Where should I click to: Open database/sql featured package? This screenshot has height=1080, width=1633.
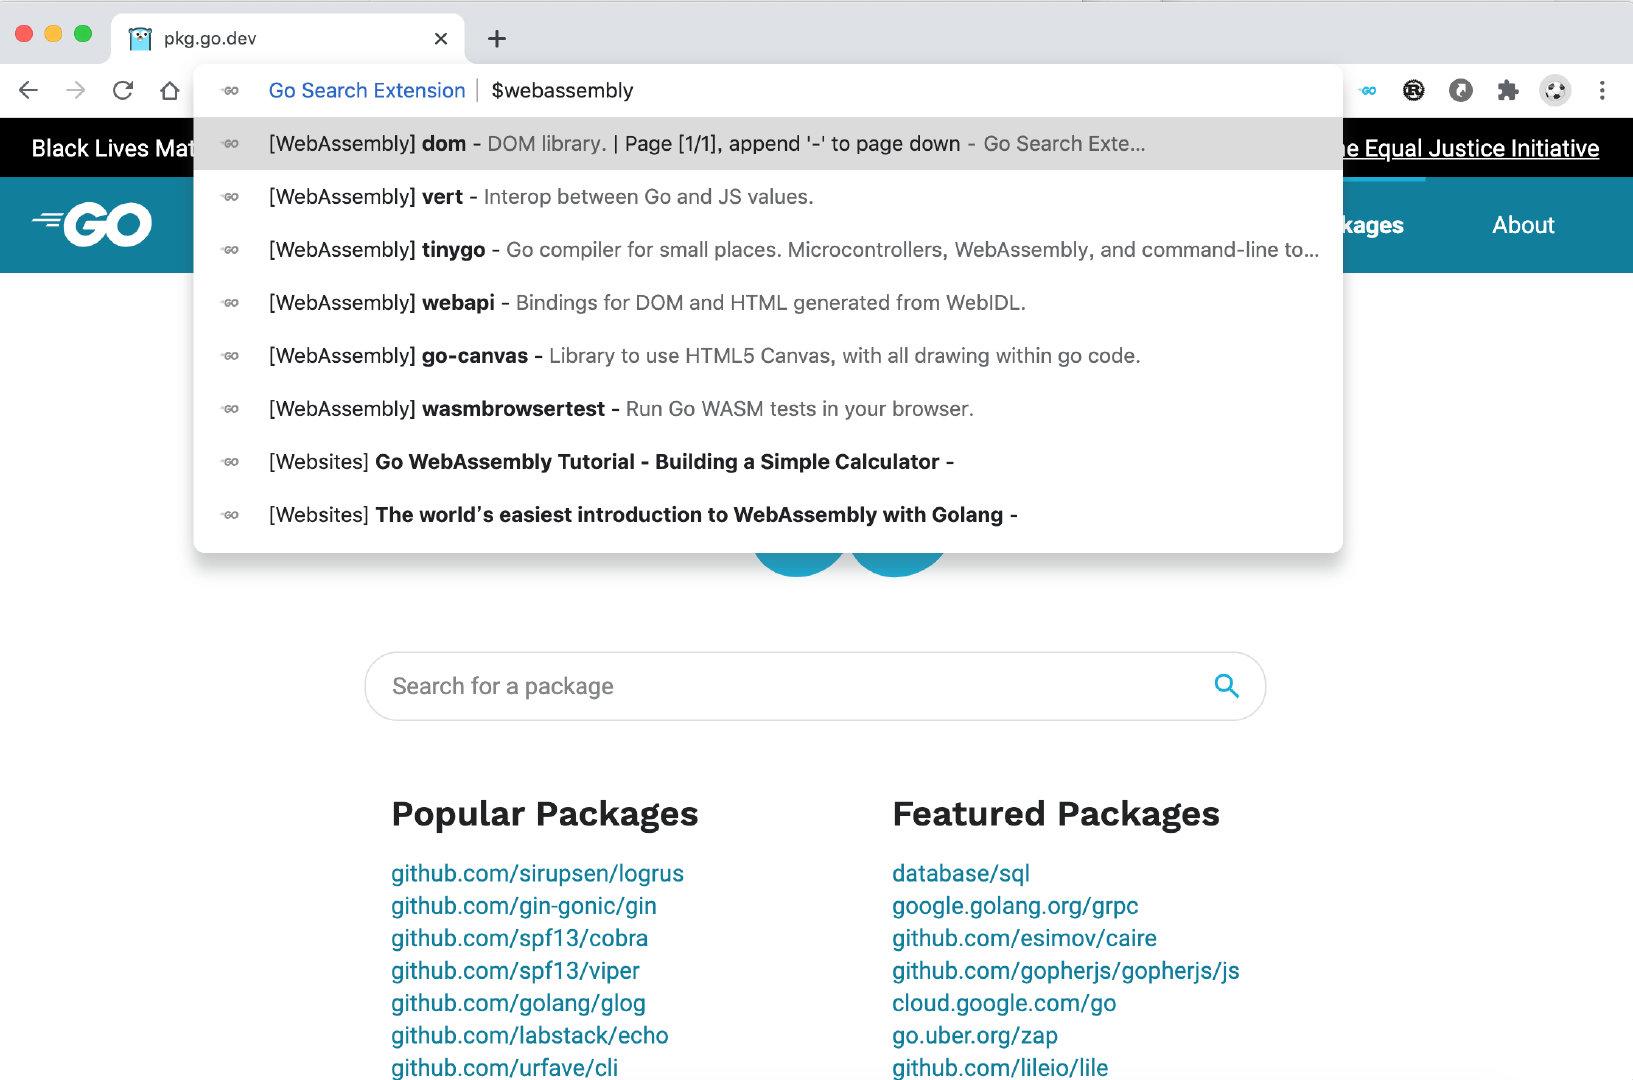[960, 873]
